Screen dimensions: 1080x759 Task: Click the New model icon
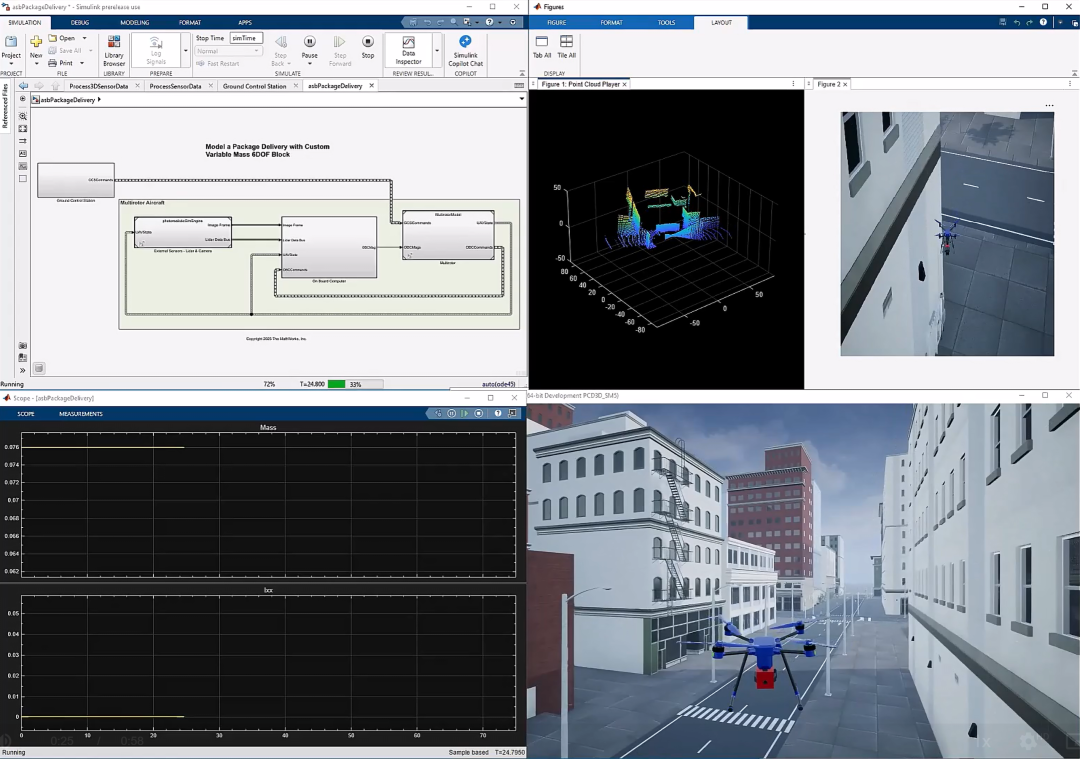(x=36, y=43)
